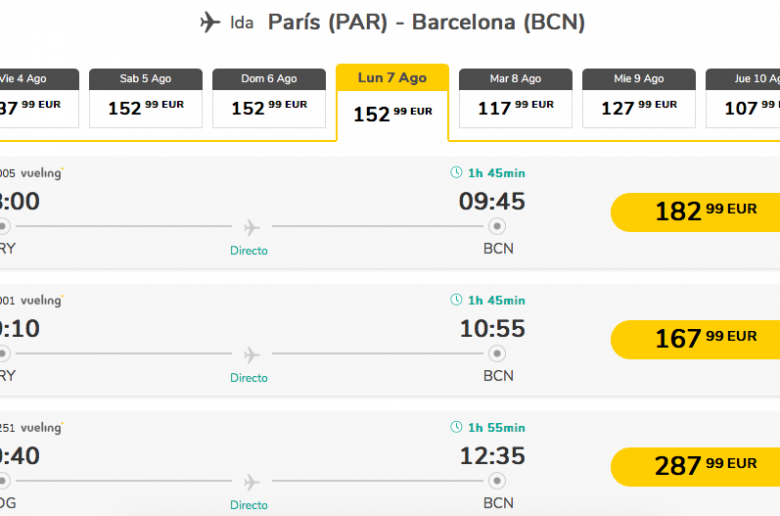Choose the 182.99 EUR fare button
The width and height of the screenshot is (780, 516).
pyautogui.click(x=695, y=212)
